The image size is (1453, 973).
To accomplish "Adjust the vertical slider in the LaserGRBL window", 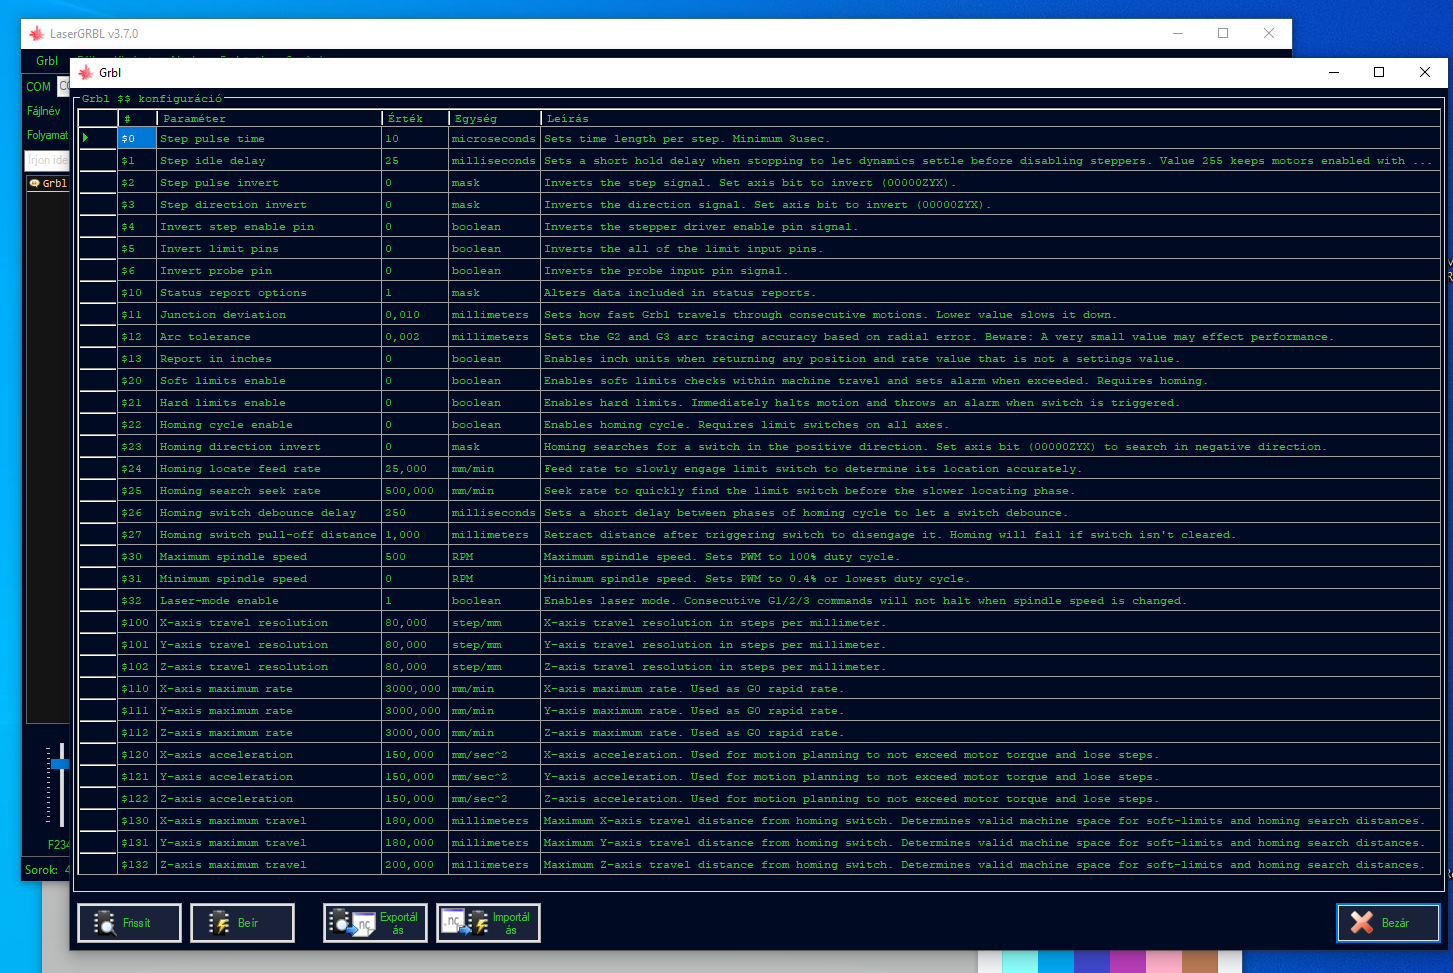I will [x=60, y=764].
